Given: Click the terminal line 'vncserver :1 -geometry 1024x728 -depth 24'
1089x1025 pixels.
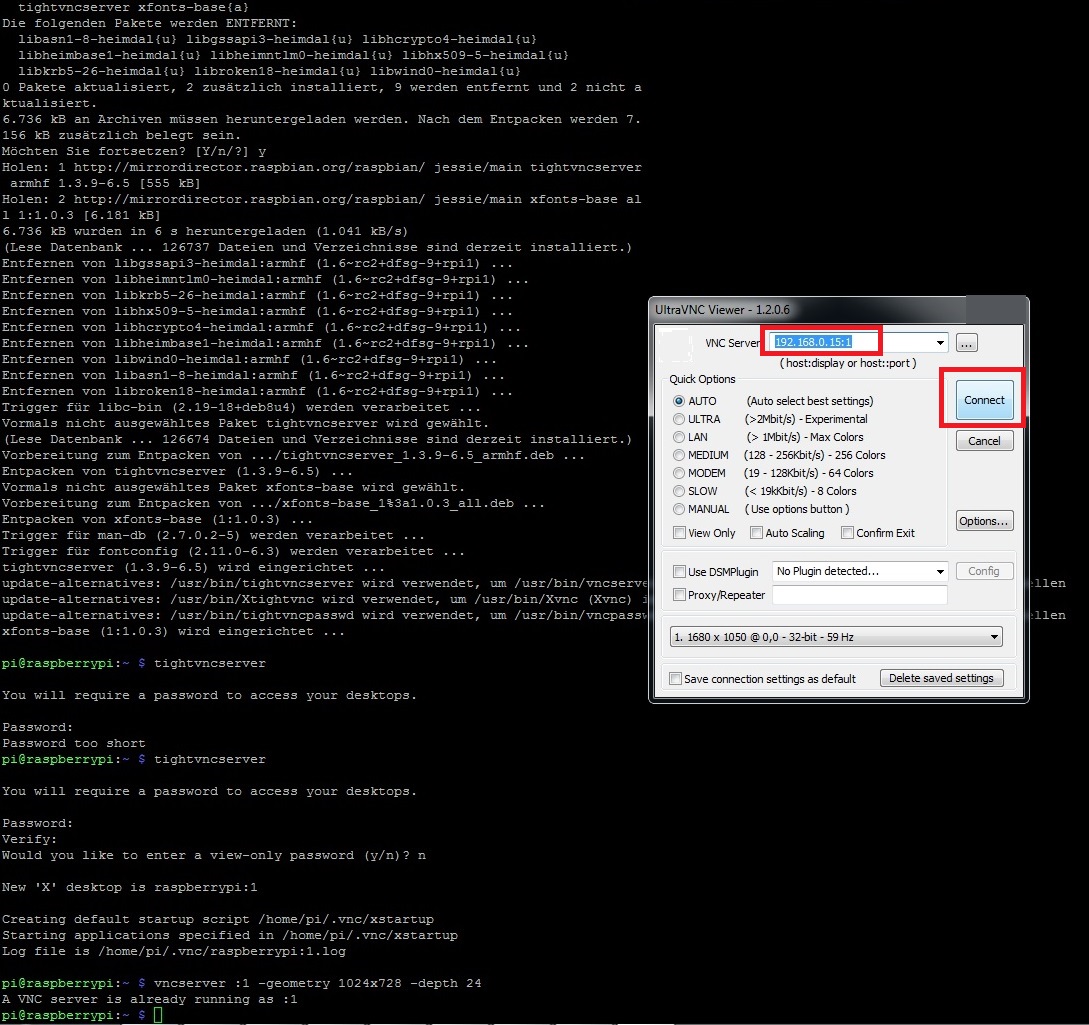Looking at the screenshot, I should coord(317,983).
